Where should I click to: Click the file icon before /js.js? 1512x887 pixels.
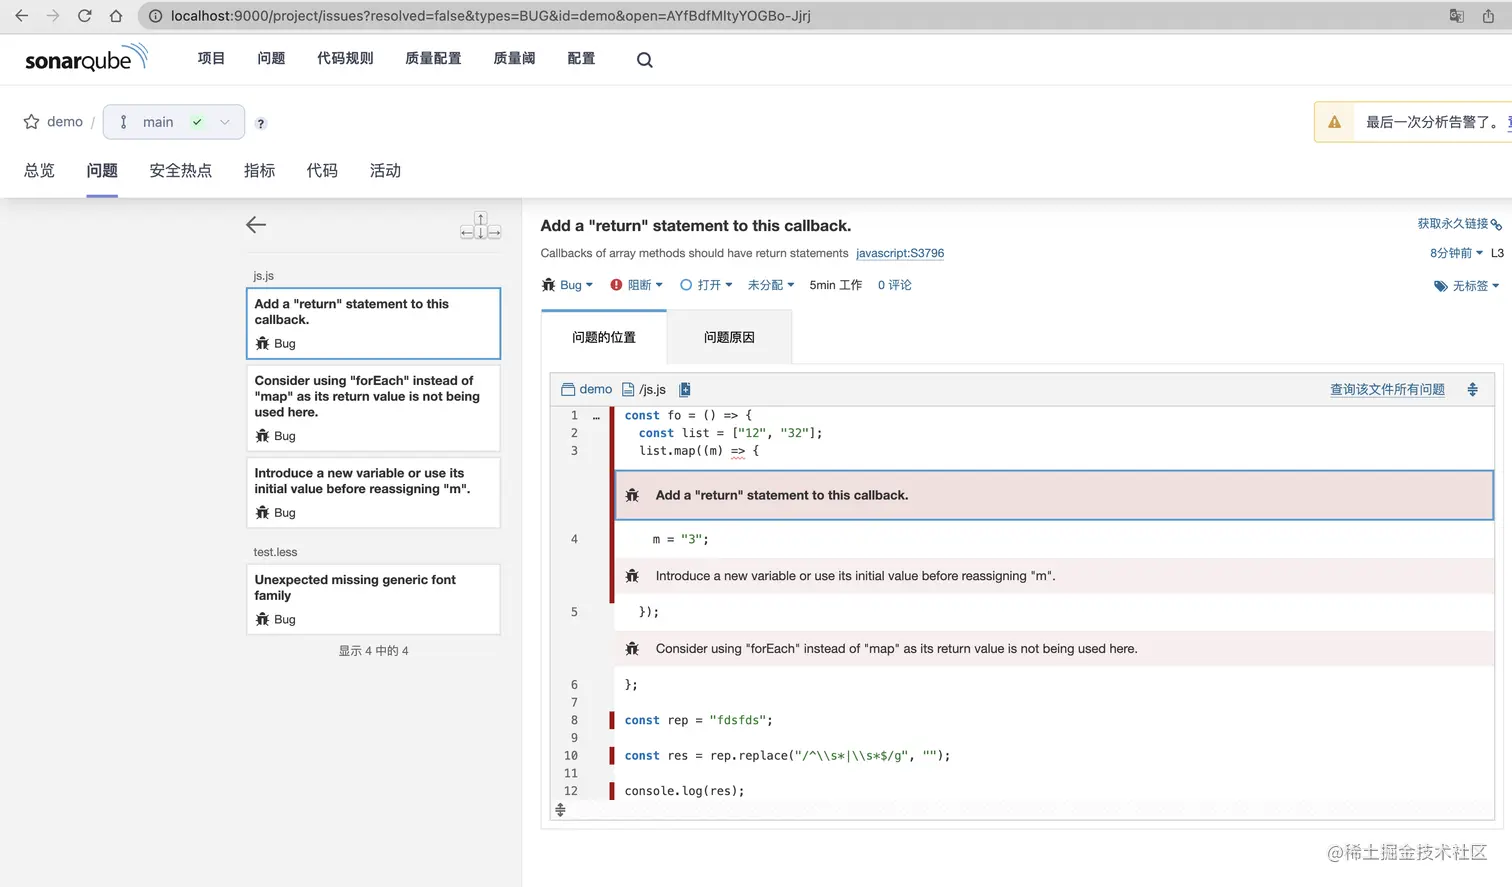click(x=628, y=389)
